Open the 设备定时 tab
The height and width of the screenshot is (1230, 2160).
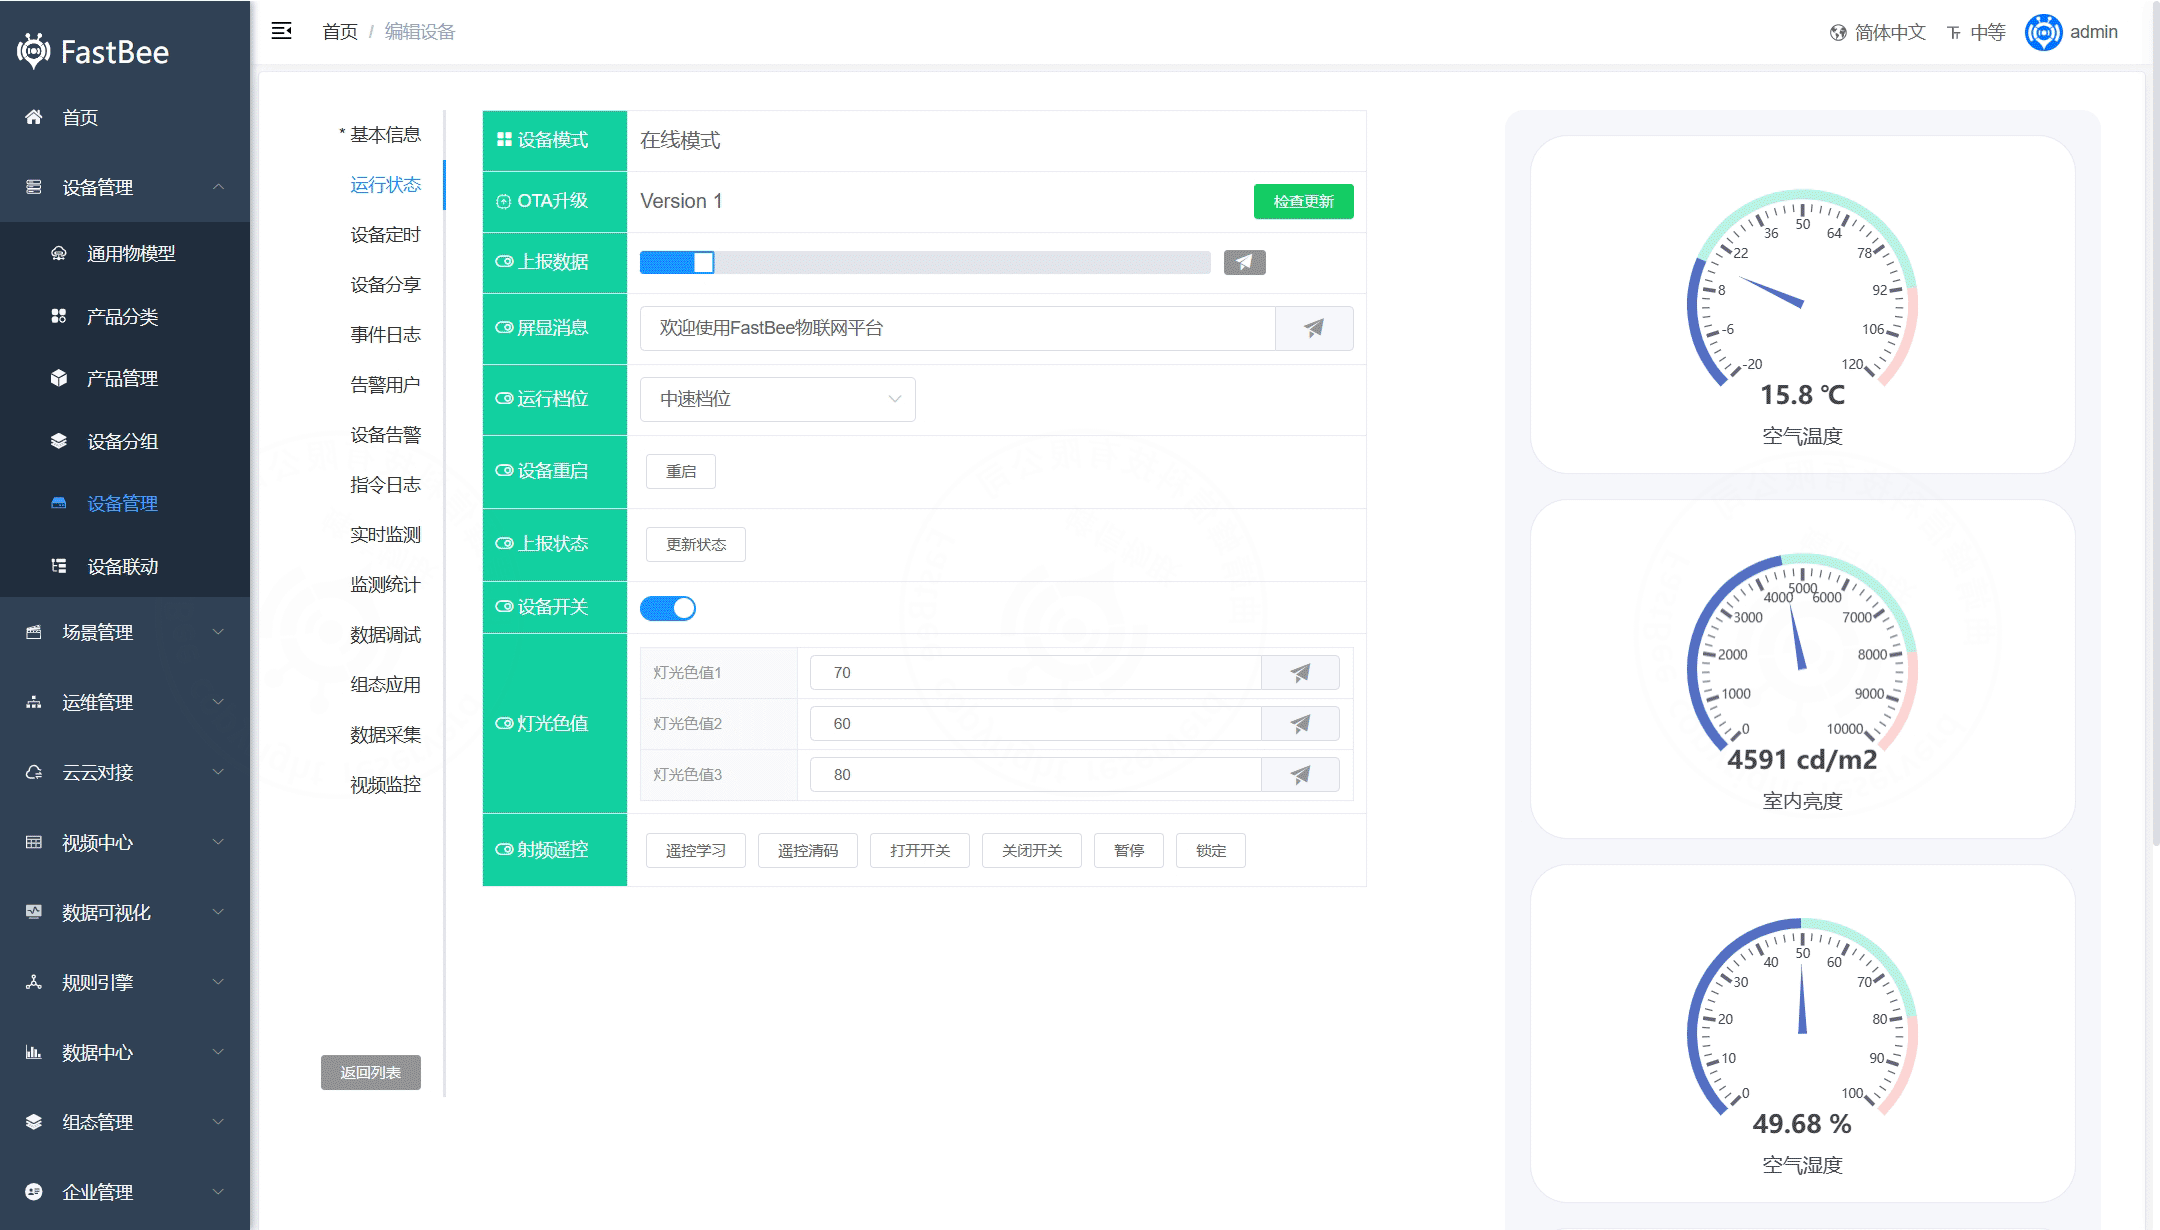coord(385,235)
